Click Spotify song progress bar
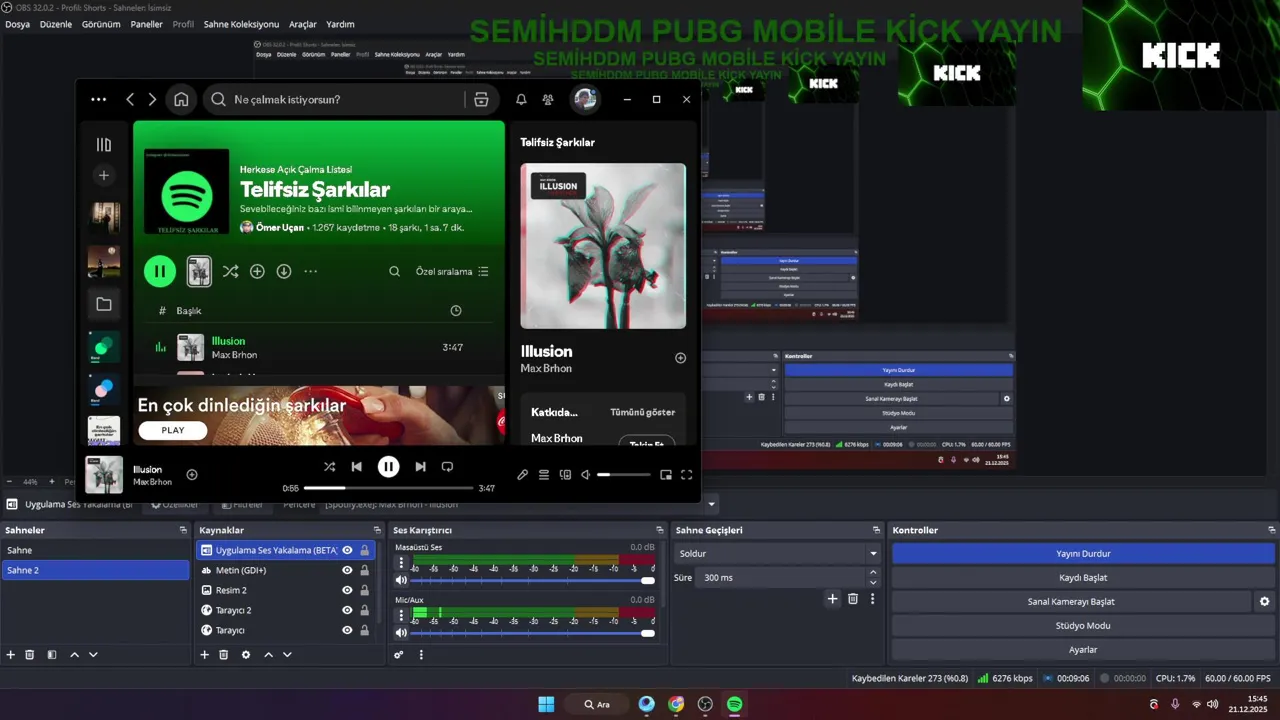Image resolution: width=1280 pixels, height=720 pixels. point(388,488)
